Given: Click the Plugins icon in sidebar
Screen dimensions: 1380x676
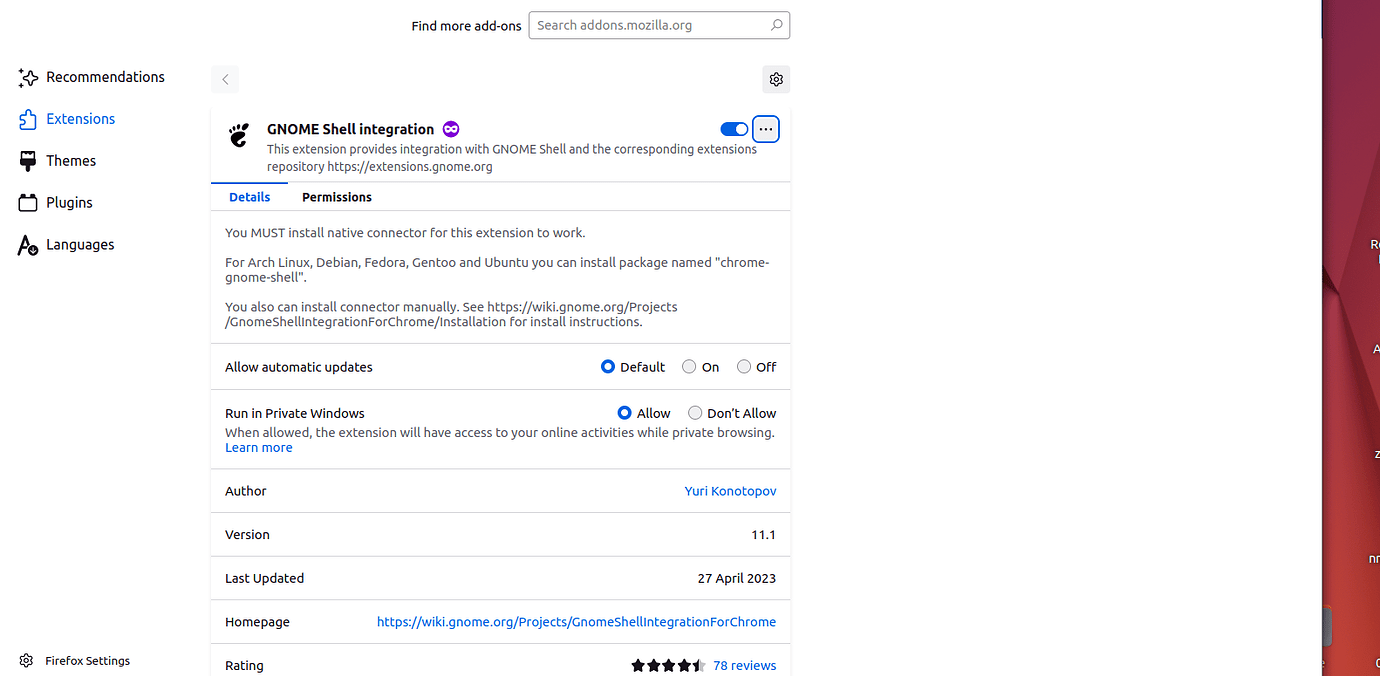Looking at the screenshot, I should click(x=28, y=203).
